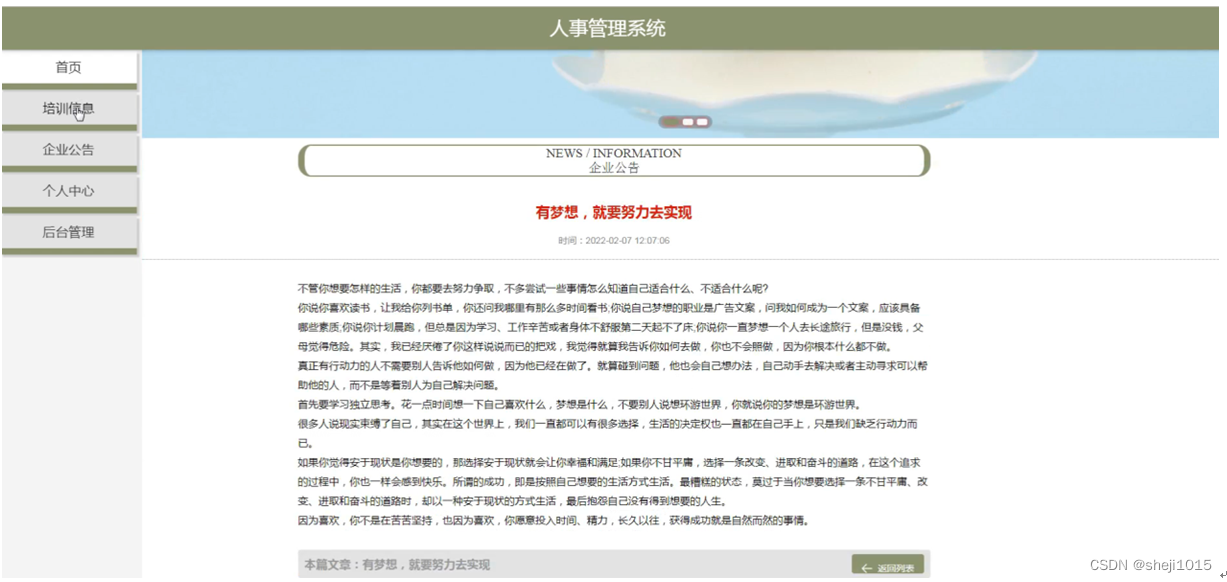
Task: Click the line starting 不管你想要怎样的生活
Action: [533, 288]
